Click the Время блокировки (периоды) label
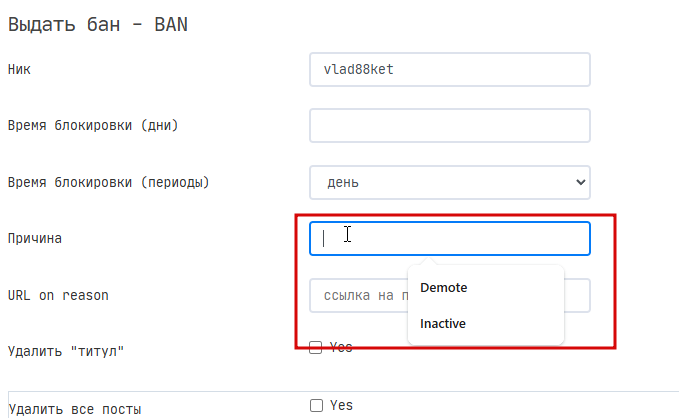Viewport: 679px width, 418px height. tap(109, 182)
